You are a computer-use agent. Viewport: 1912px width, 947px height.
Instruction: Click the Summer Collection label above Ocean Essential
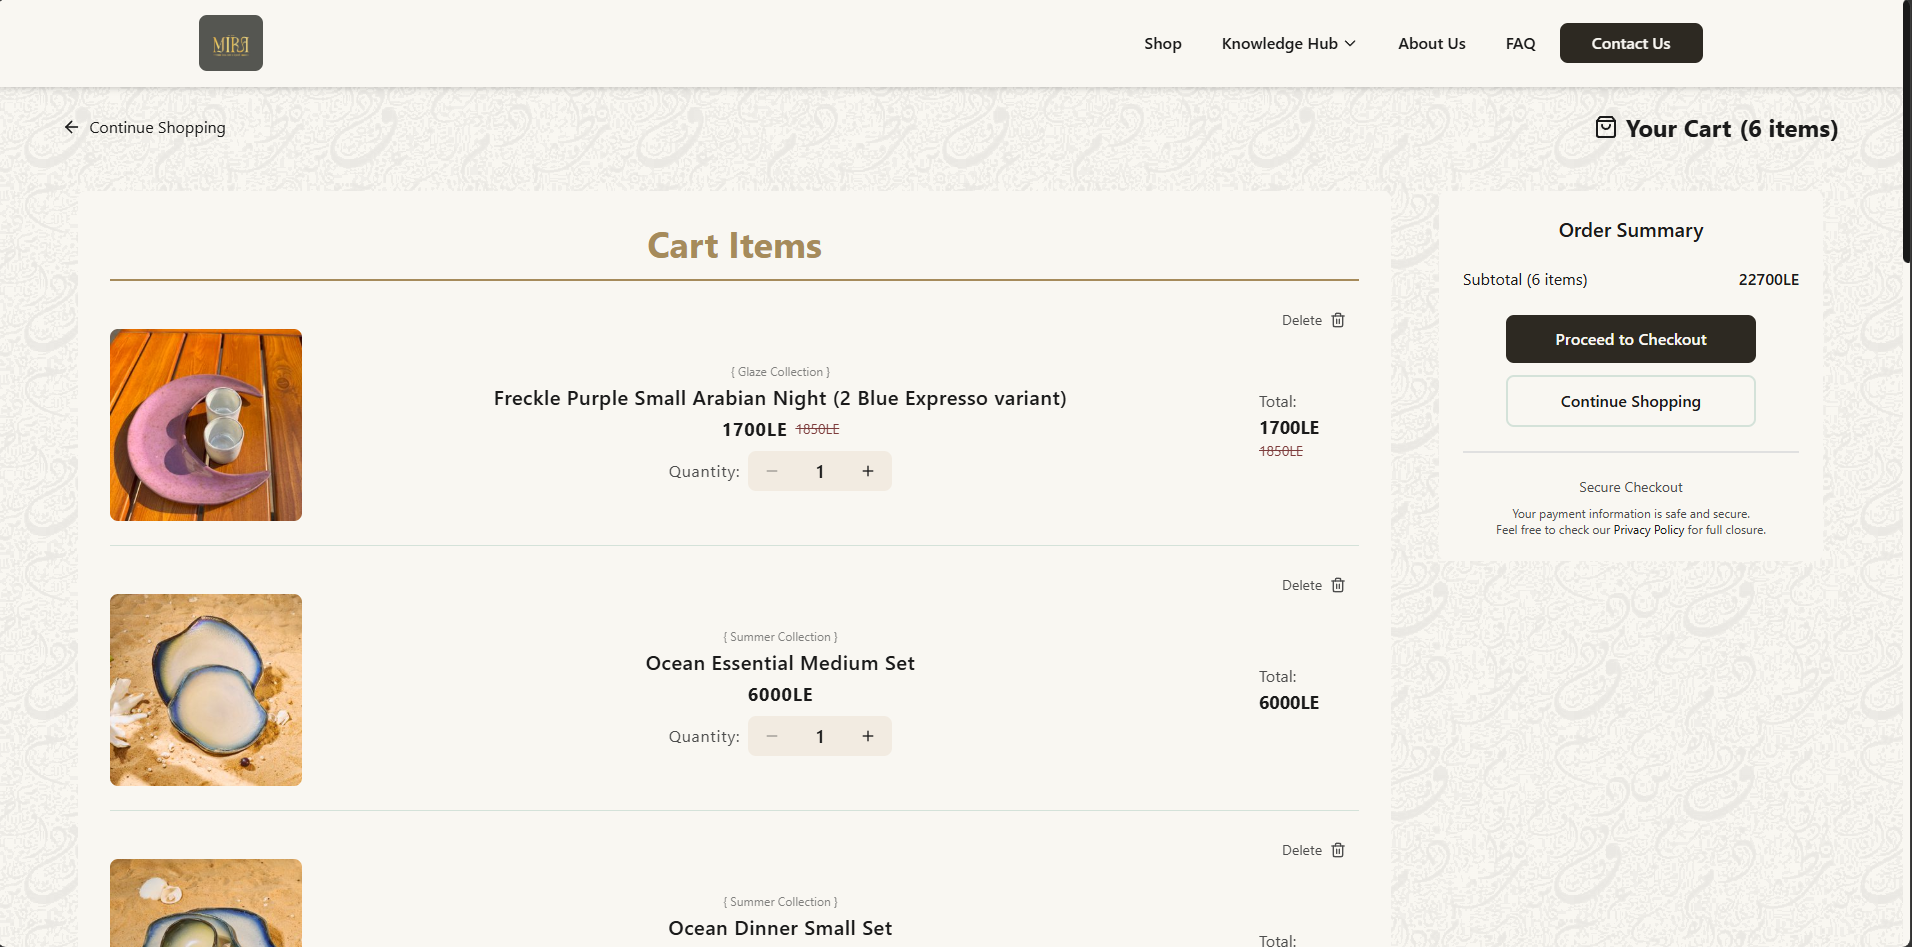tap(780, 637)
